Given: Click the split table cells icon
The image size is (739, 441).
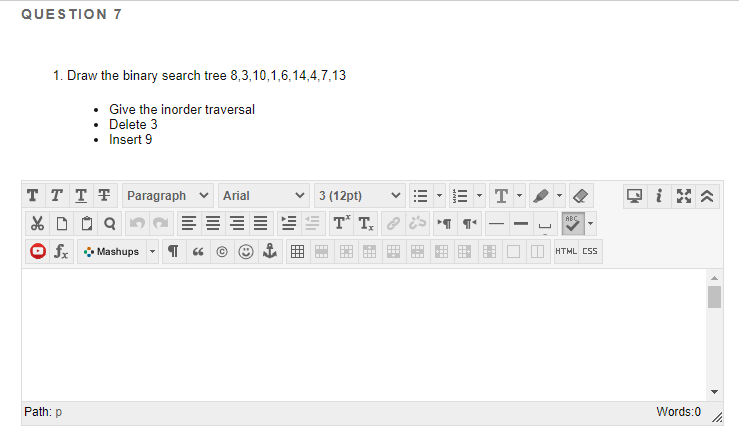Looking at the screenshot, I should (x=537, y=251).
